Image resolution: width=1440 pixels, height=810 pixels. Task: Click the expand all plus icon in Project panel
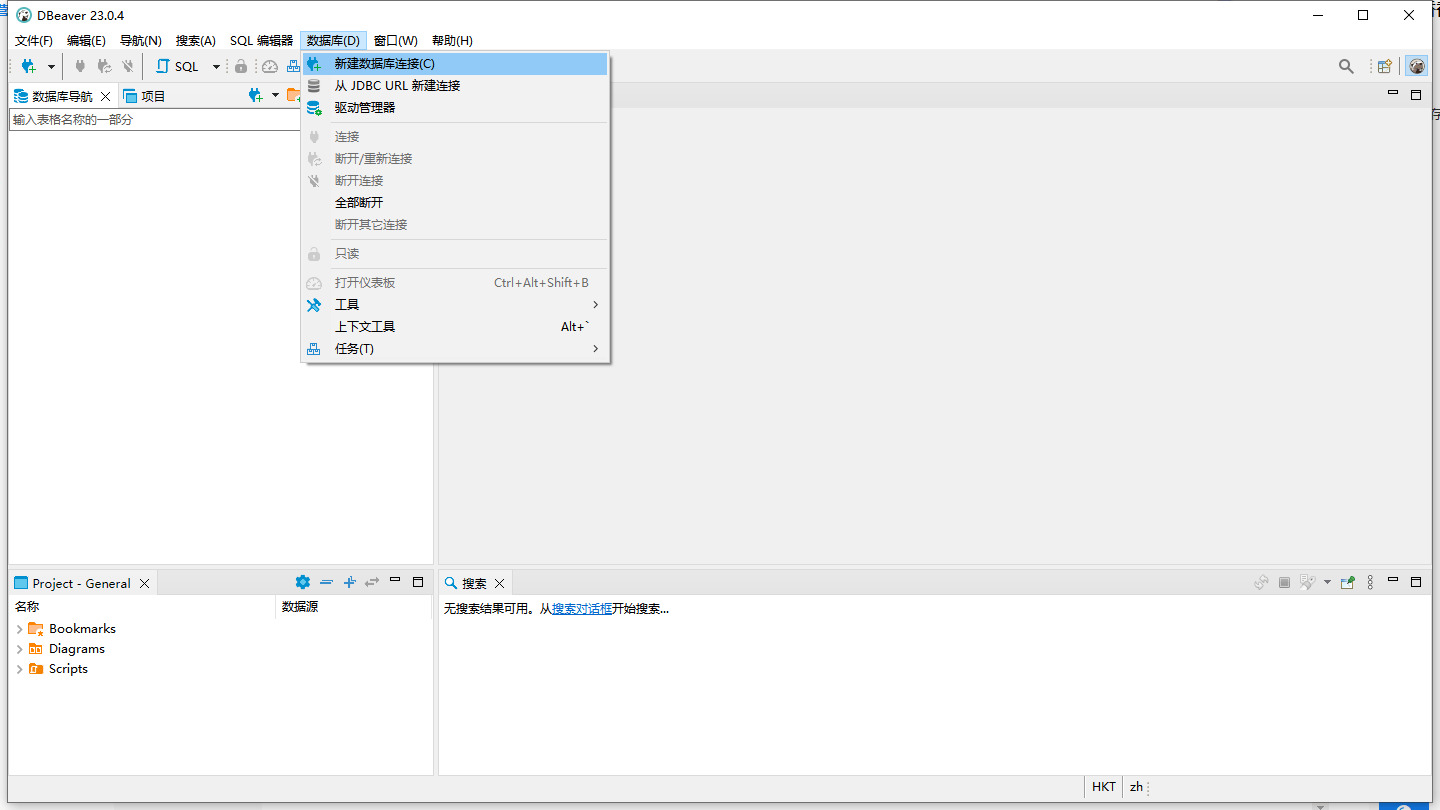(x=349, y=582)
